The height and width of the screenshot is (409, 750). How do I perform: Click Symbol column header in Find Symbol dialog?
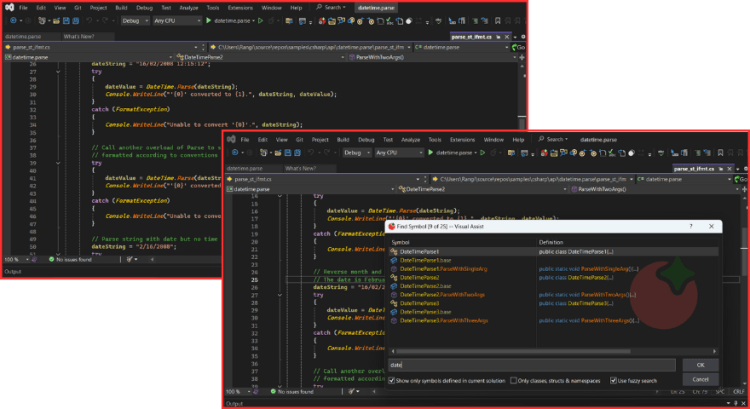[400, 243]
